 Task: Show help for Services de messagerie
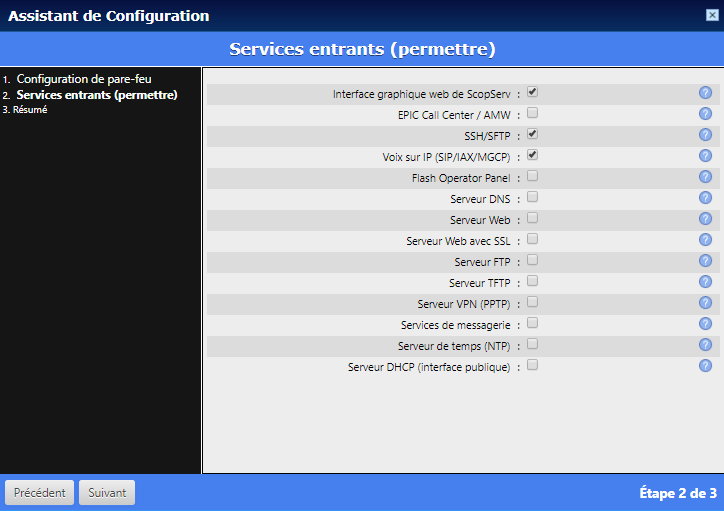click(705, 324)
